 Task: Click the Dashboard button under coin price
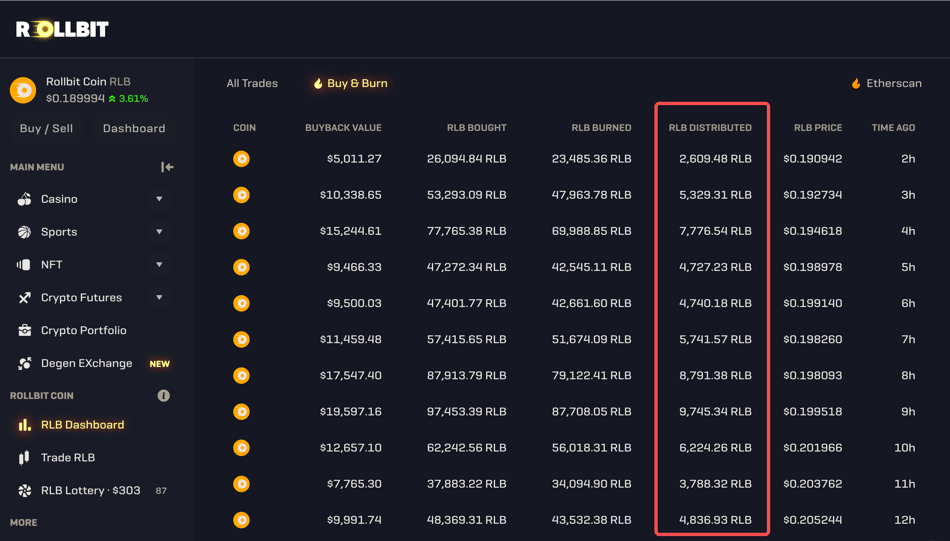point(134,128)
